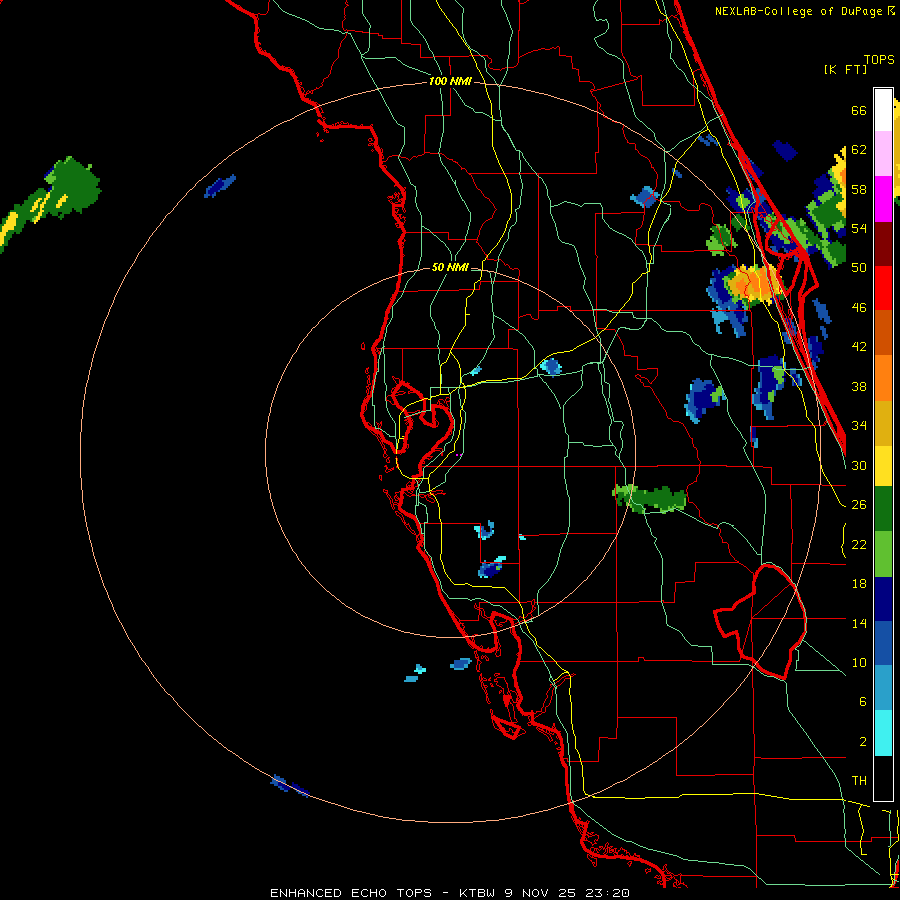Select the light green legend swatch
The image size is (900, 900).
[883, 554]
